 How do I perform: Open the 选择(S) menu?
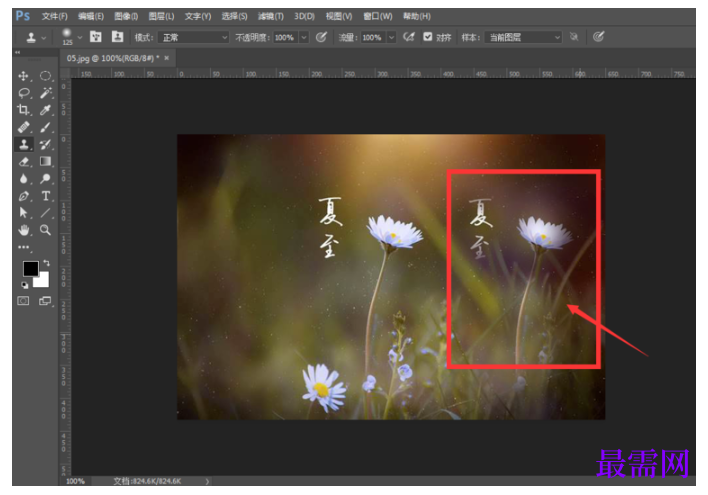[x=234, y=16]
